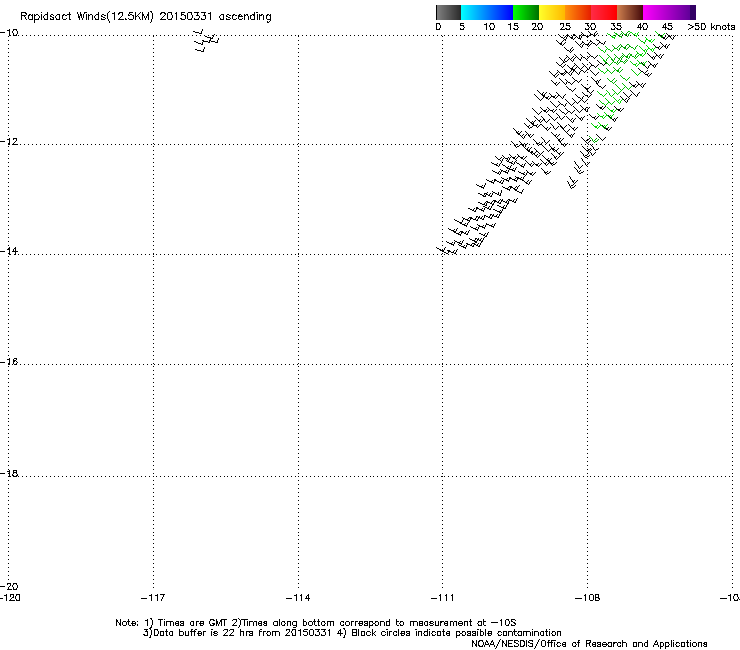Click the title 'Rapidsact Winds(12.5KM) 20150331 ascending'
This screenshot has width=740, height=650.
(146, 17)
